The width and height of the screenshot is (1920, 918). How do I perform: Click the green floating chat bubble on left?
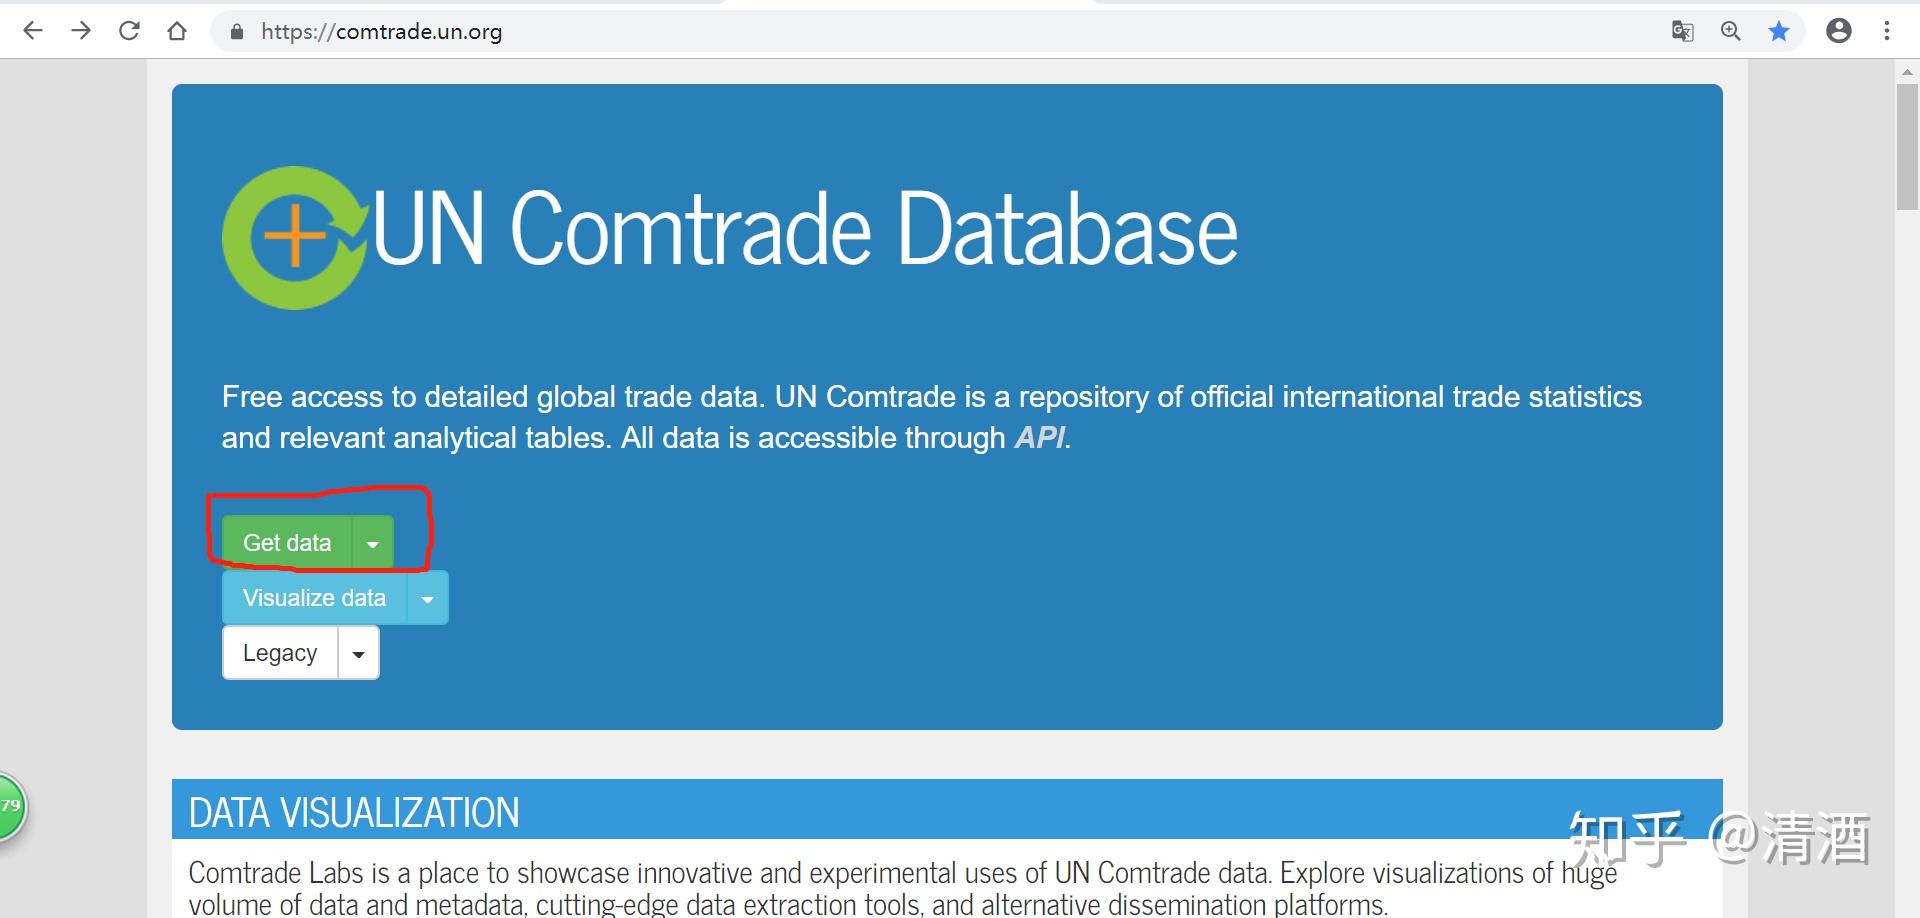10,806
